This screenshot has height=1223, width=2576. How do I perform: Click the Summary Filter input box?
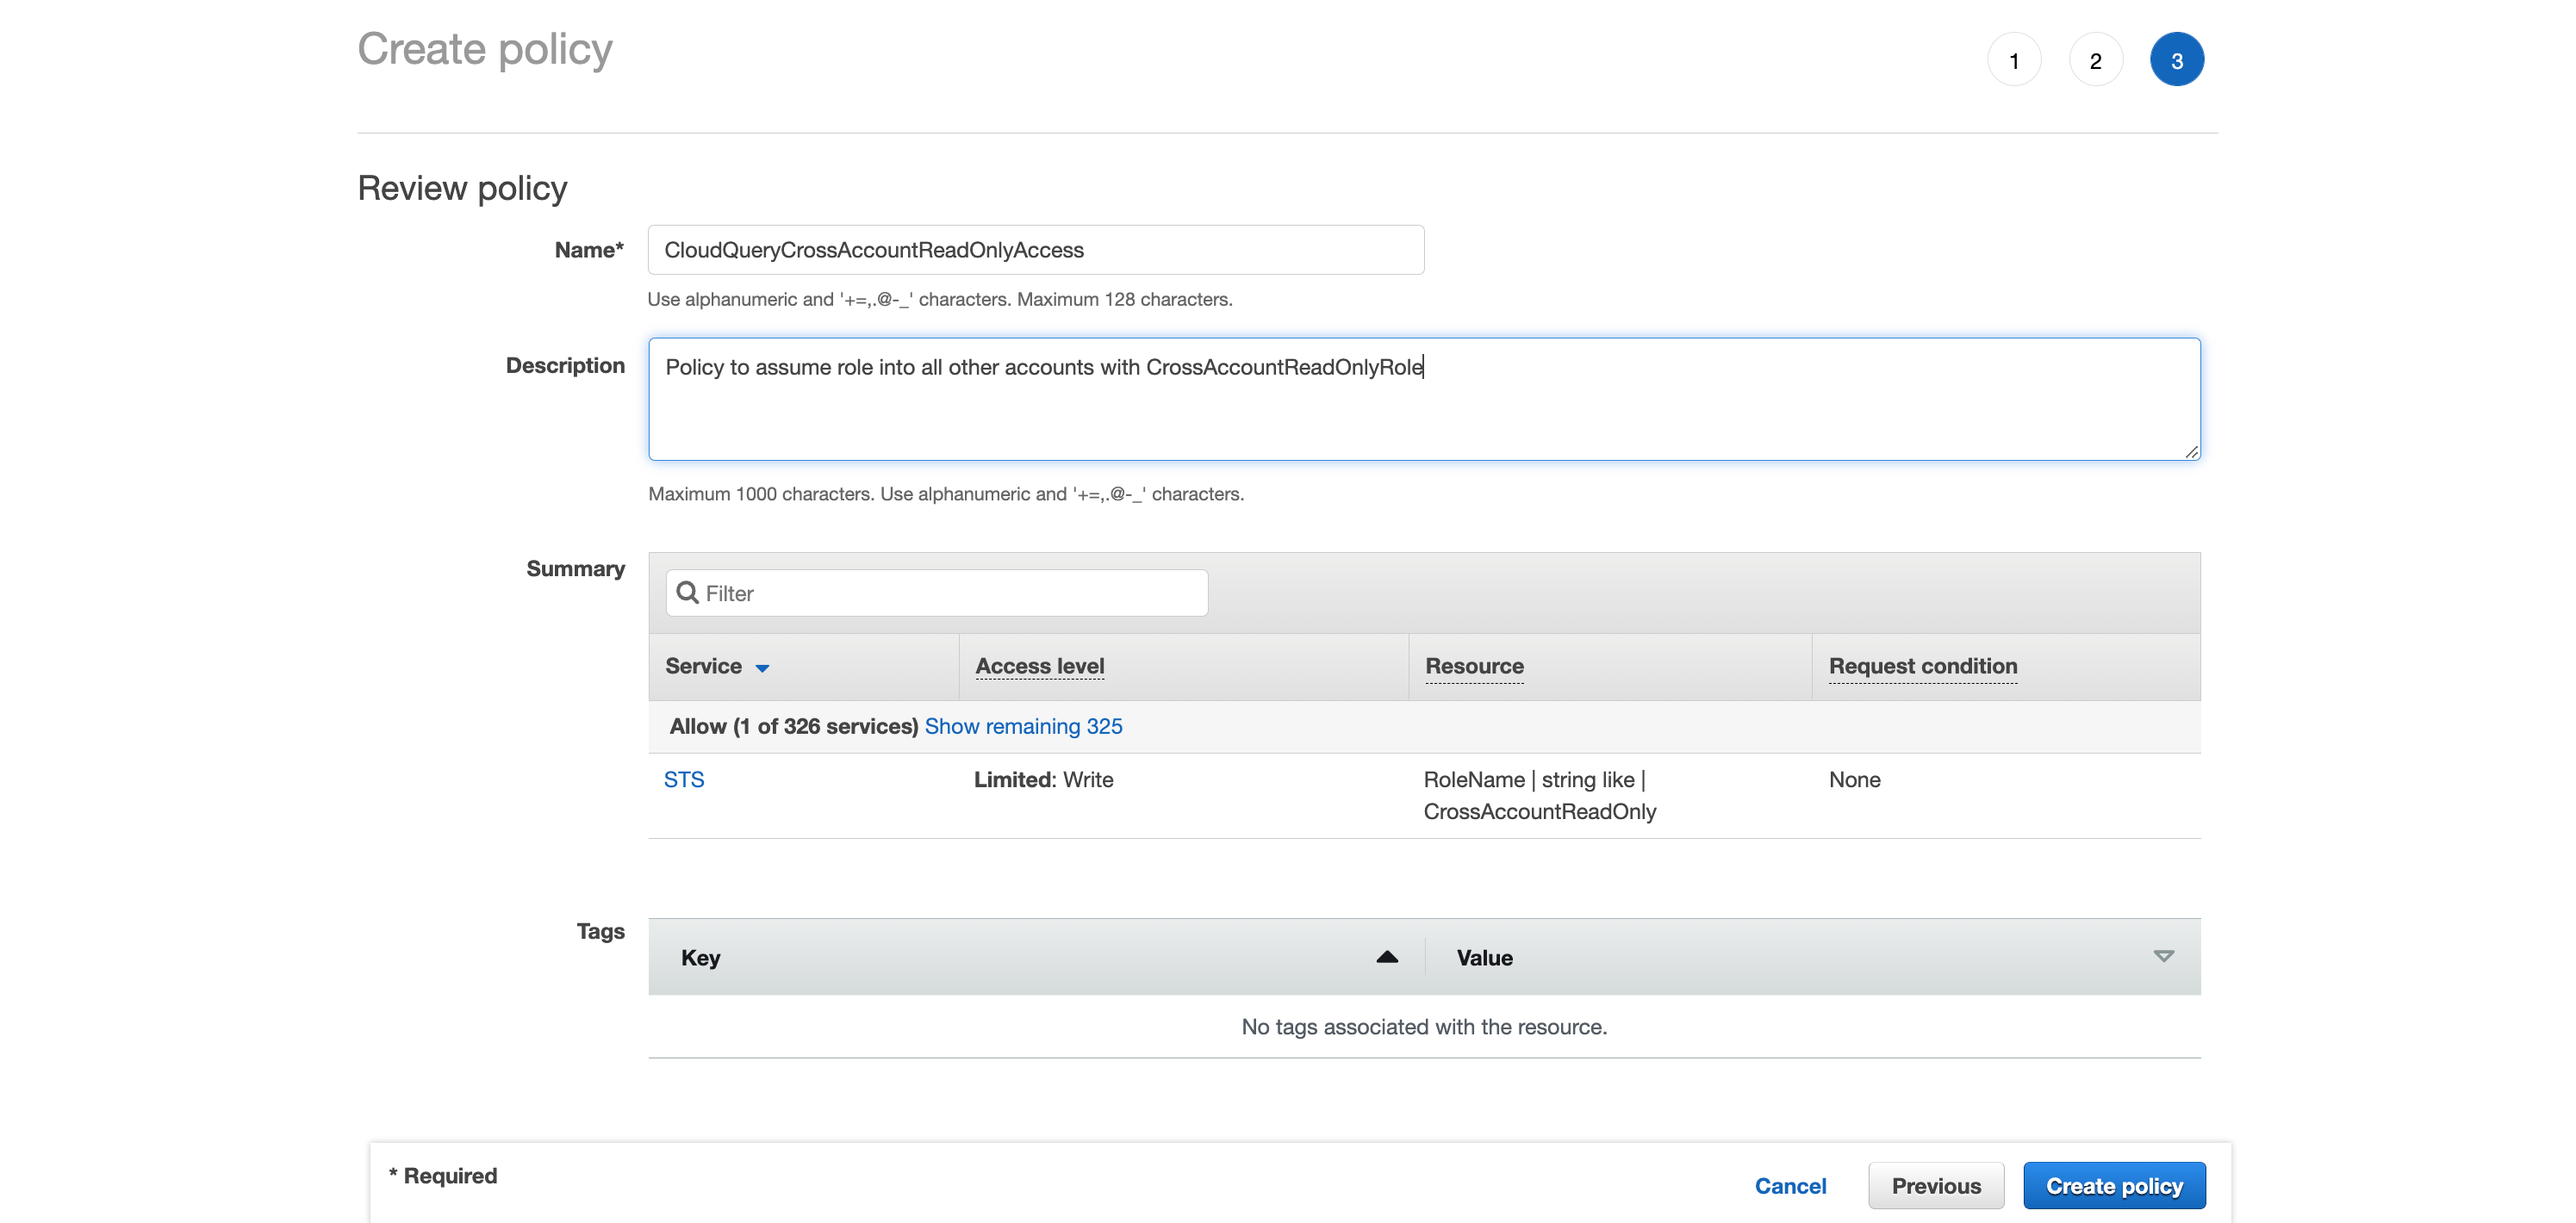tap(950, 593)
